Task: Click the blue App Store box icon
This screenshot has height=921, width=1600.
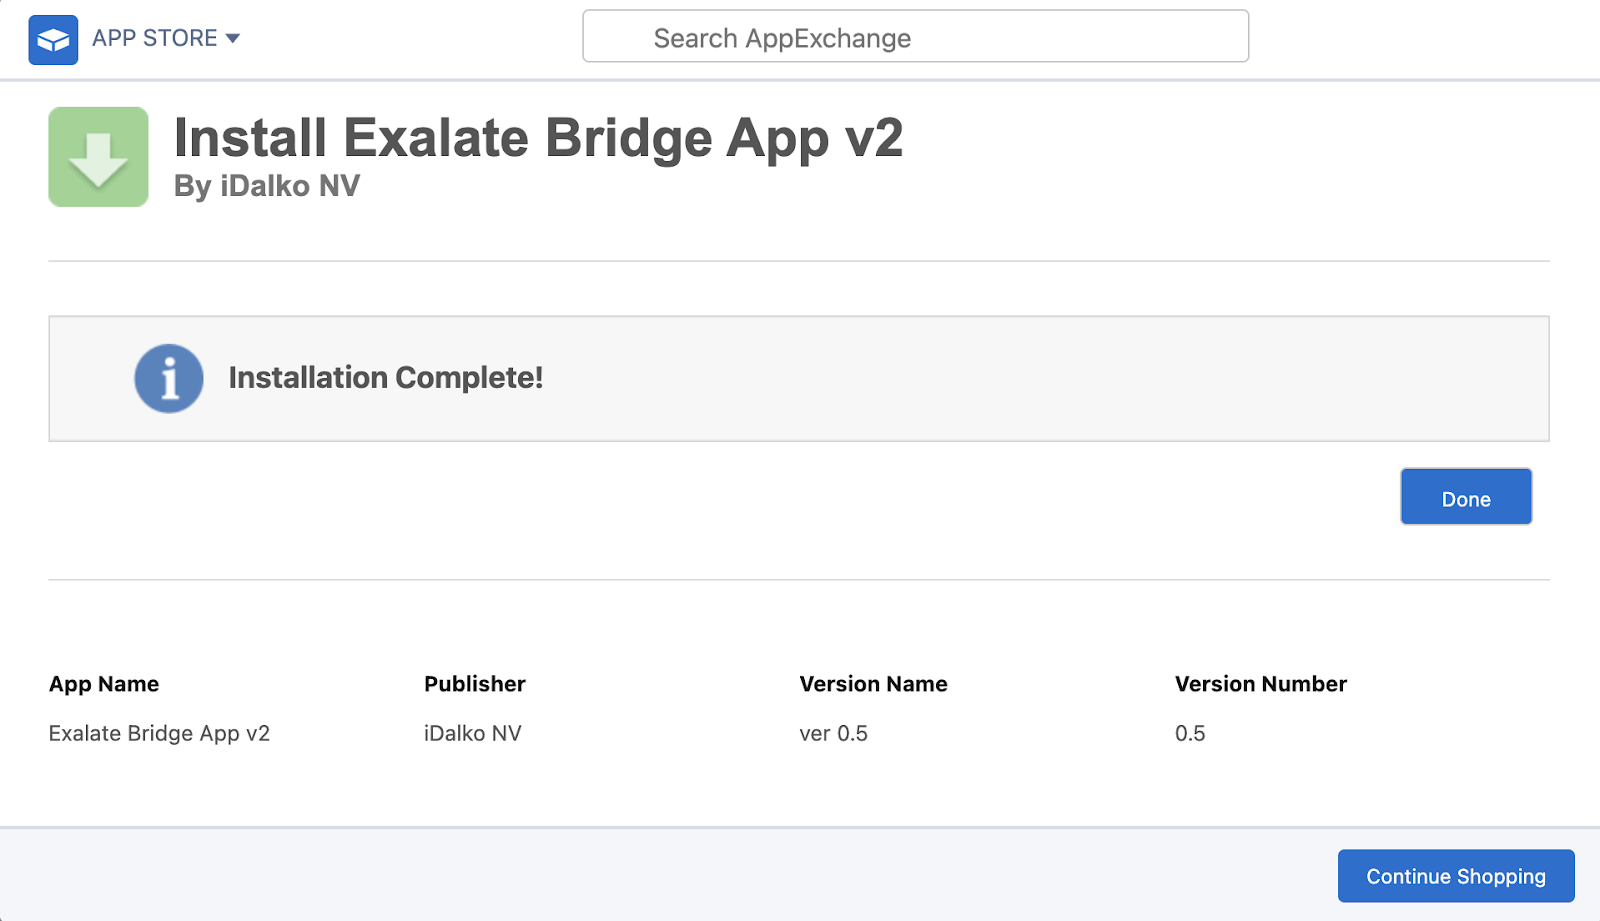Action: point(53,40)
